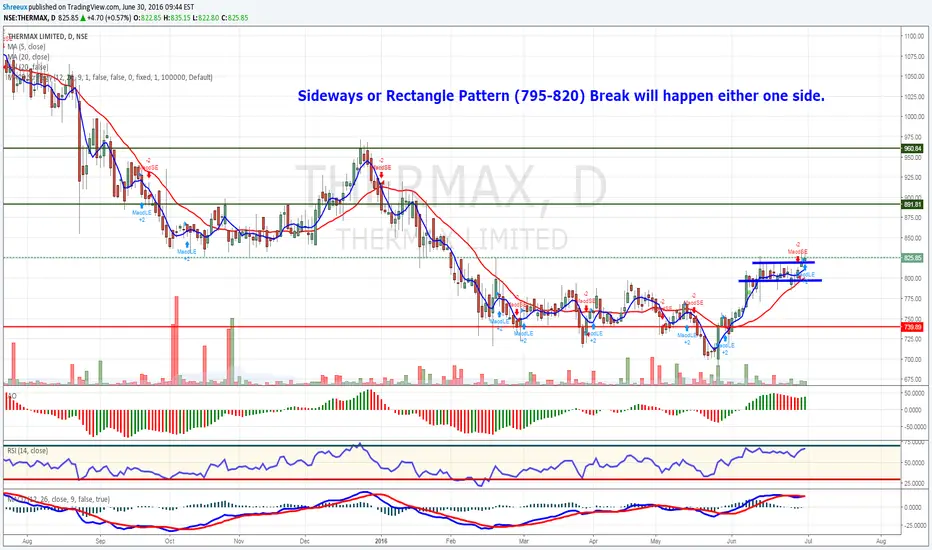Click the 775.00 price axis value

click(x=914, y=298)
